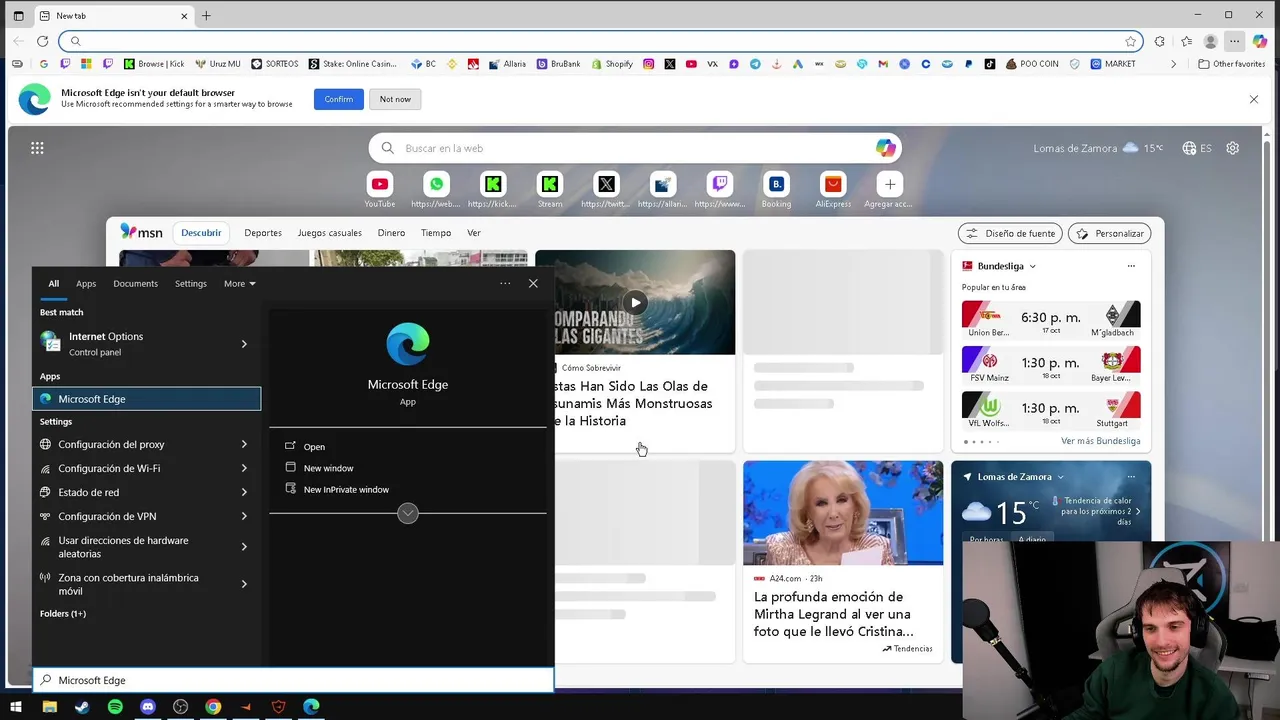
Task: Open Steam from the taskbar
Action: [x=82, y=707]
